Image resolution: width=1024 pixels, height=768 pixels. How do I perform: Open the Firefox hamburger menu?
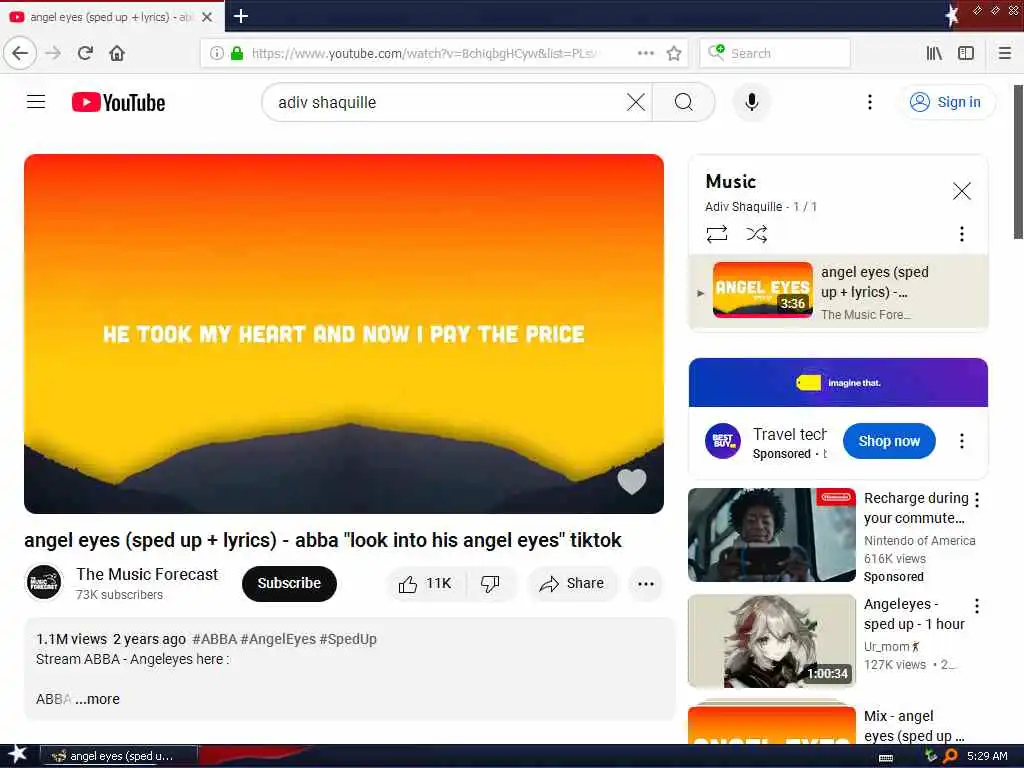pyautogui.click(x=1004, y=53)
